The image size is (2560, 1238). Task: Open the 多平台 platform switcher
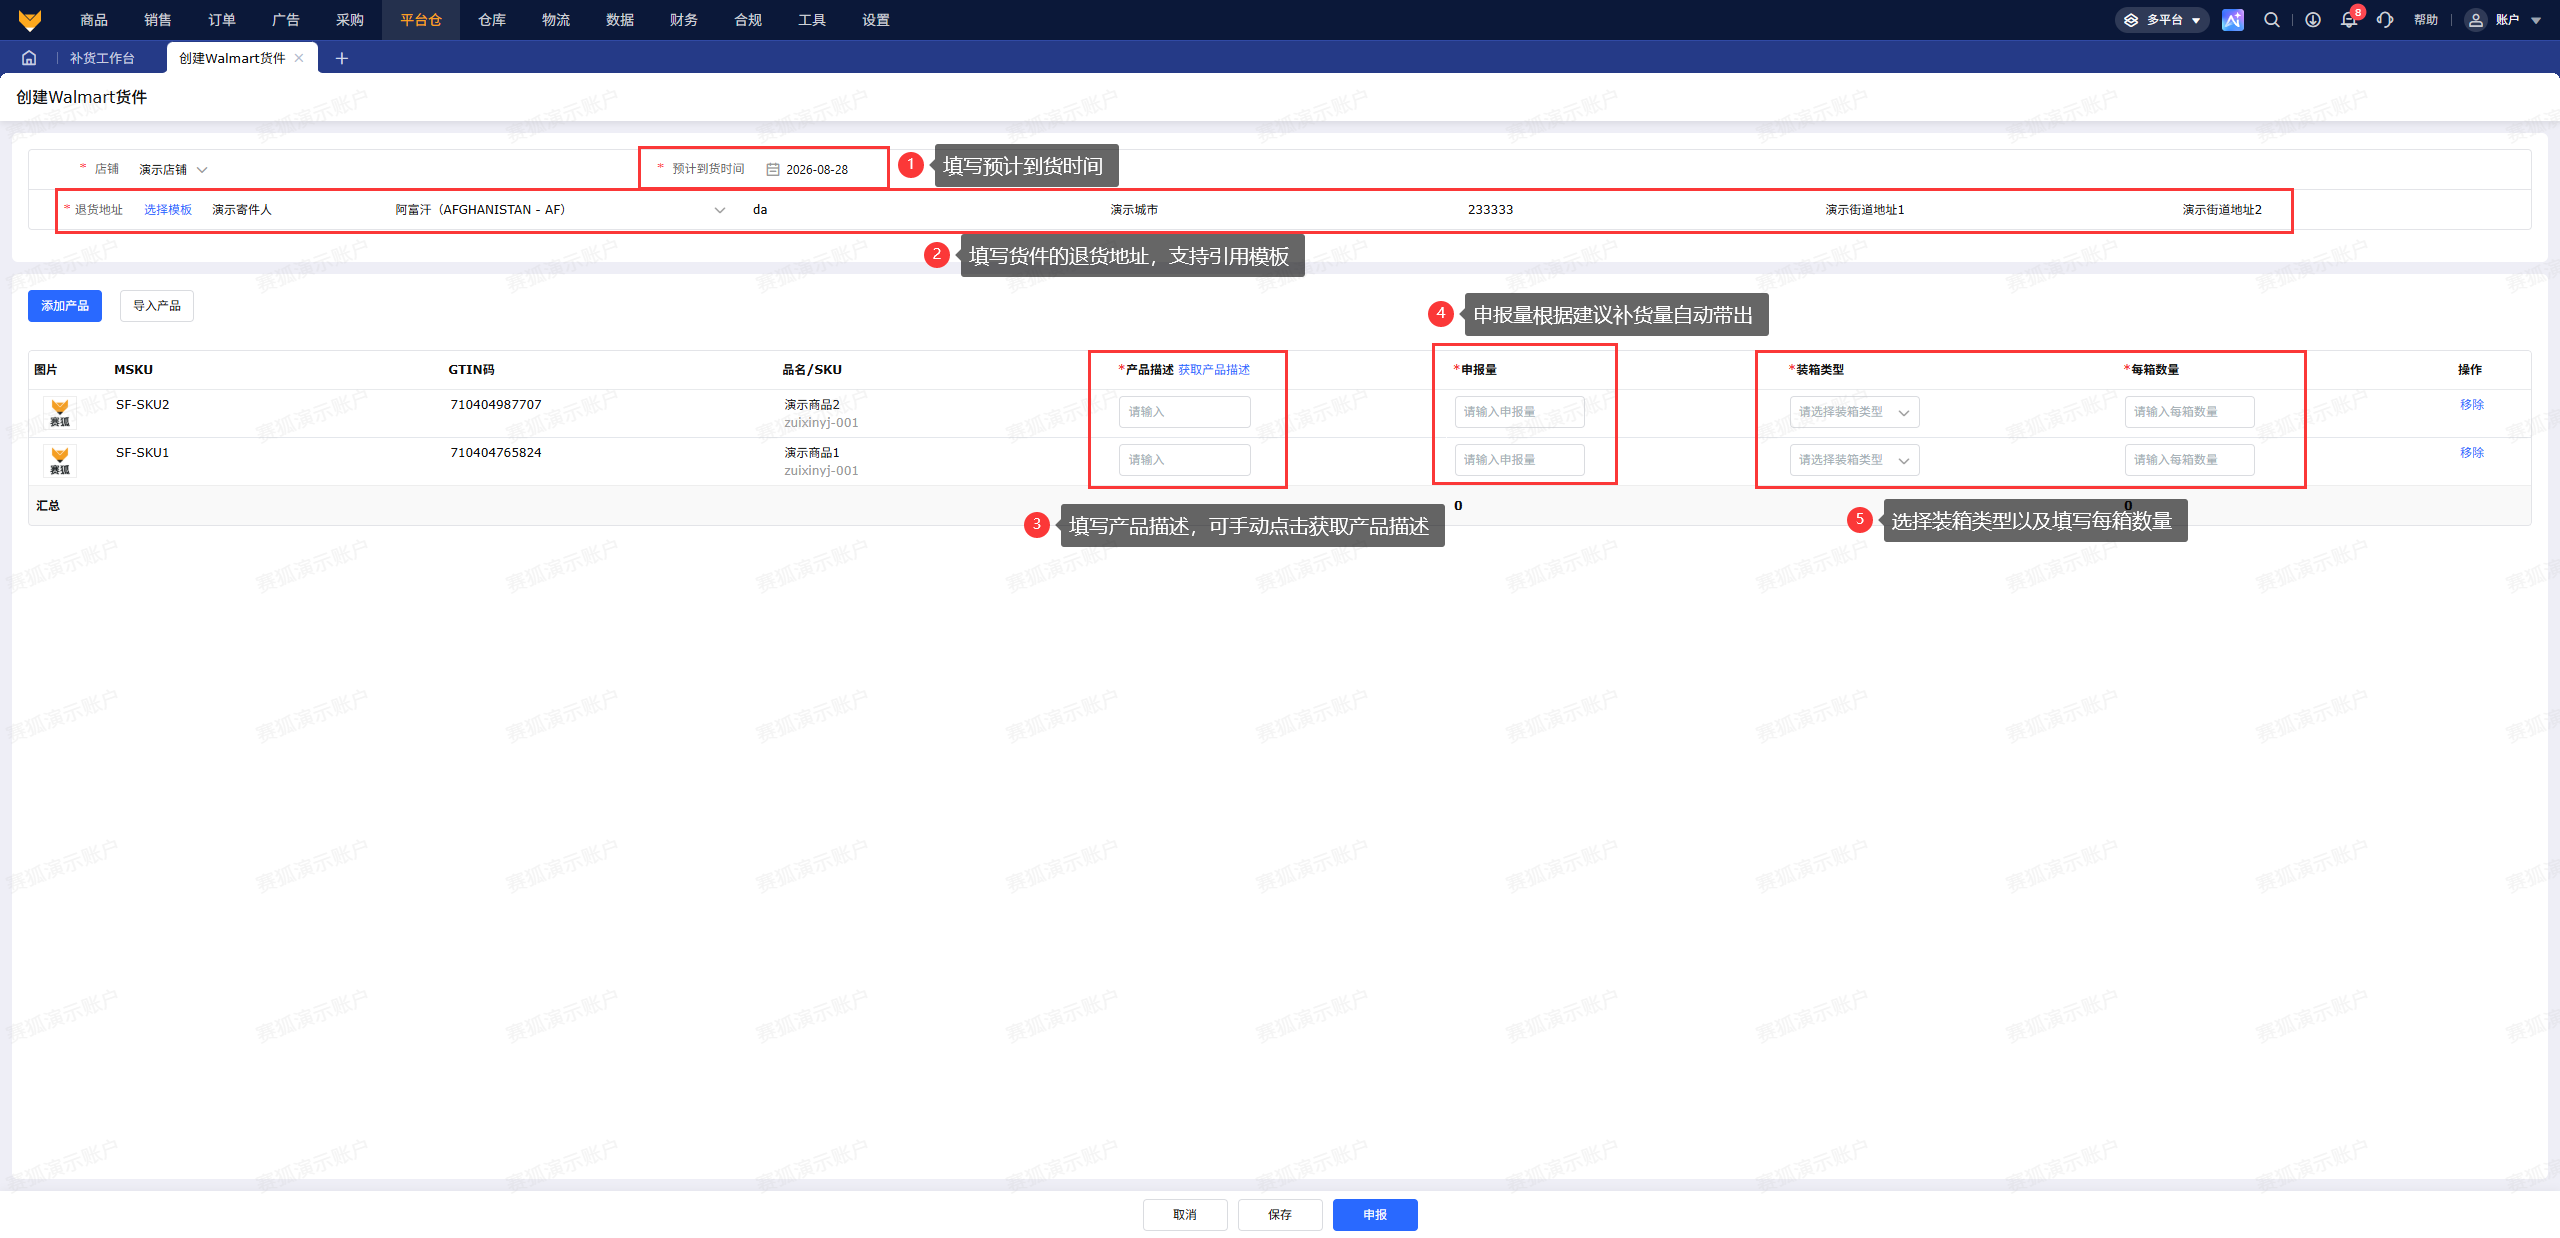pos(2162,20)
